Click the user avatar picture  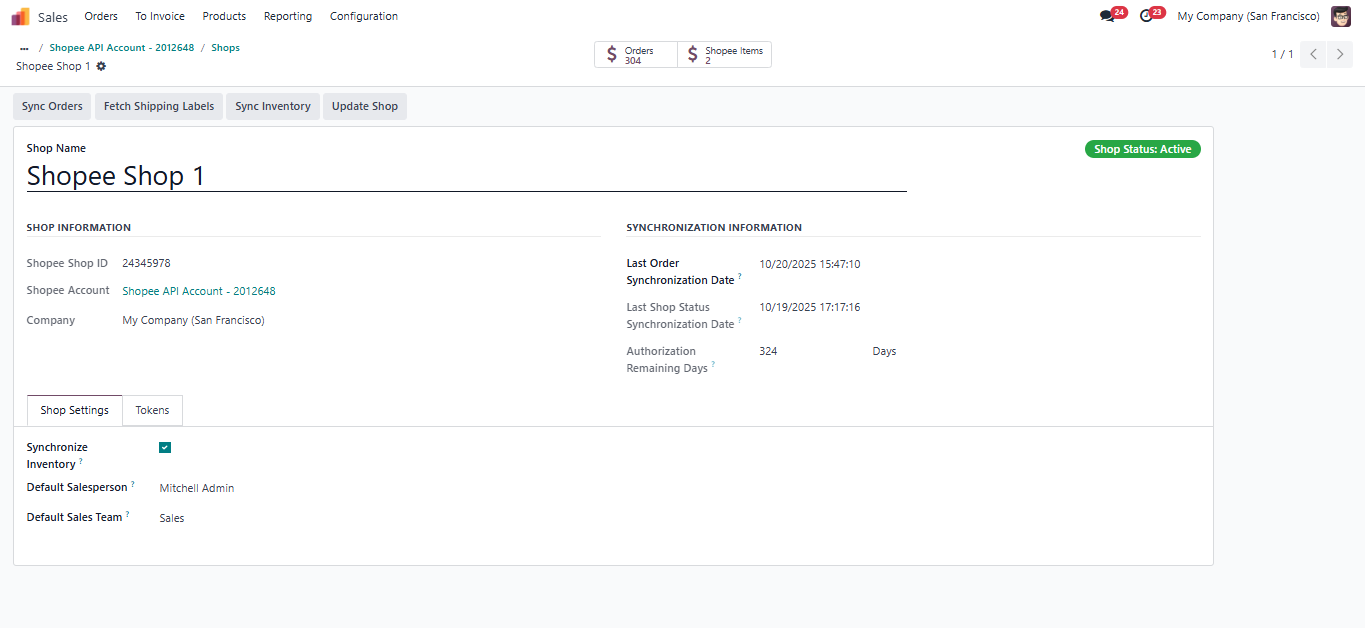point(1340,16)
